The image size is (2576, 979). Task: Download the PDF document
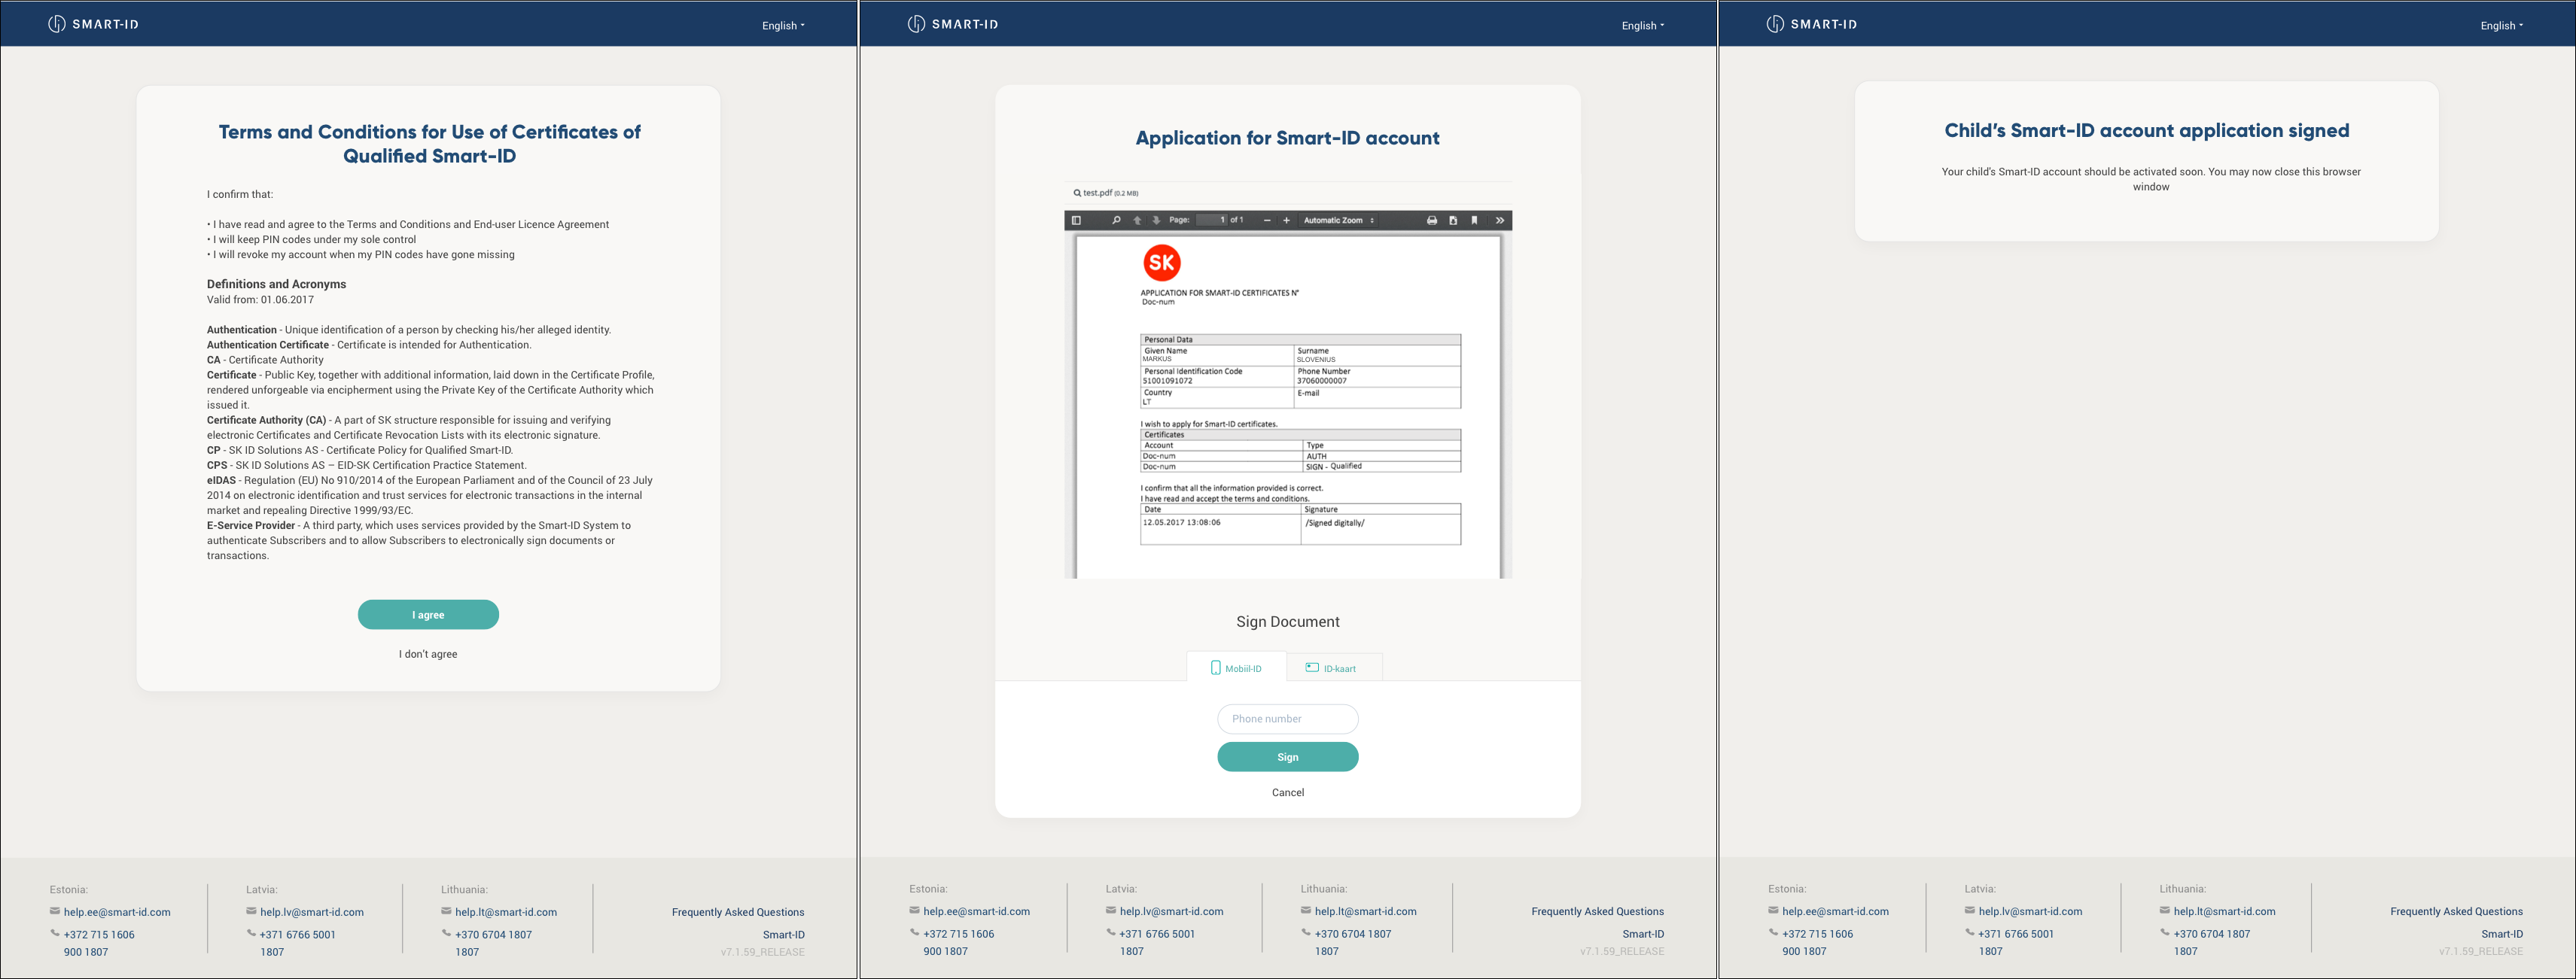click(x=1453, y=220)
